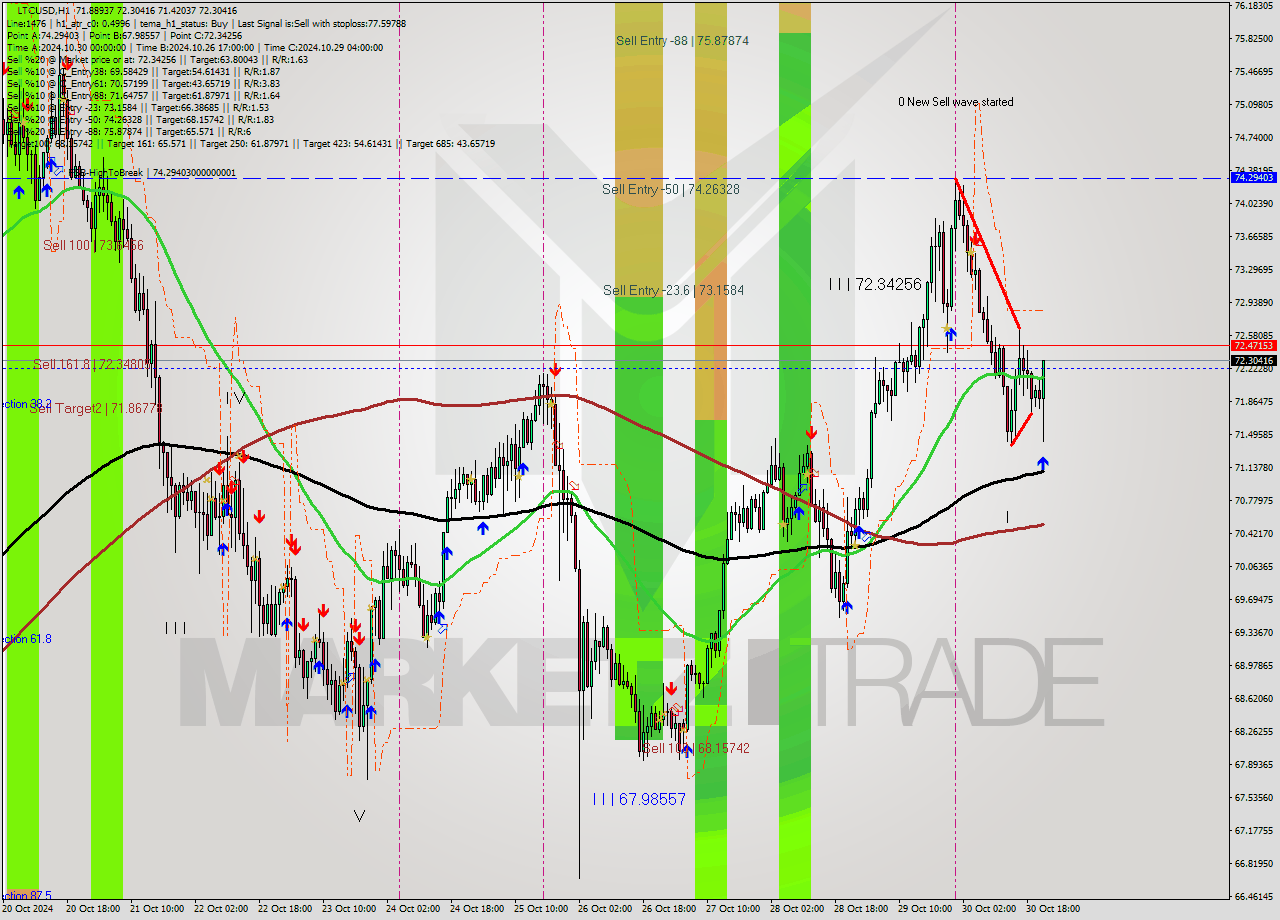1280x920 pixels.
Task: Click the 'I I I 72.34256' chart label
Action: click(x=875, y=284)
